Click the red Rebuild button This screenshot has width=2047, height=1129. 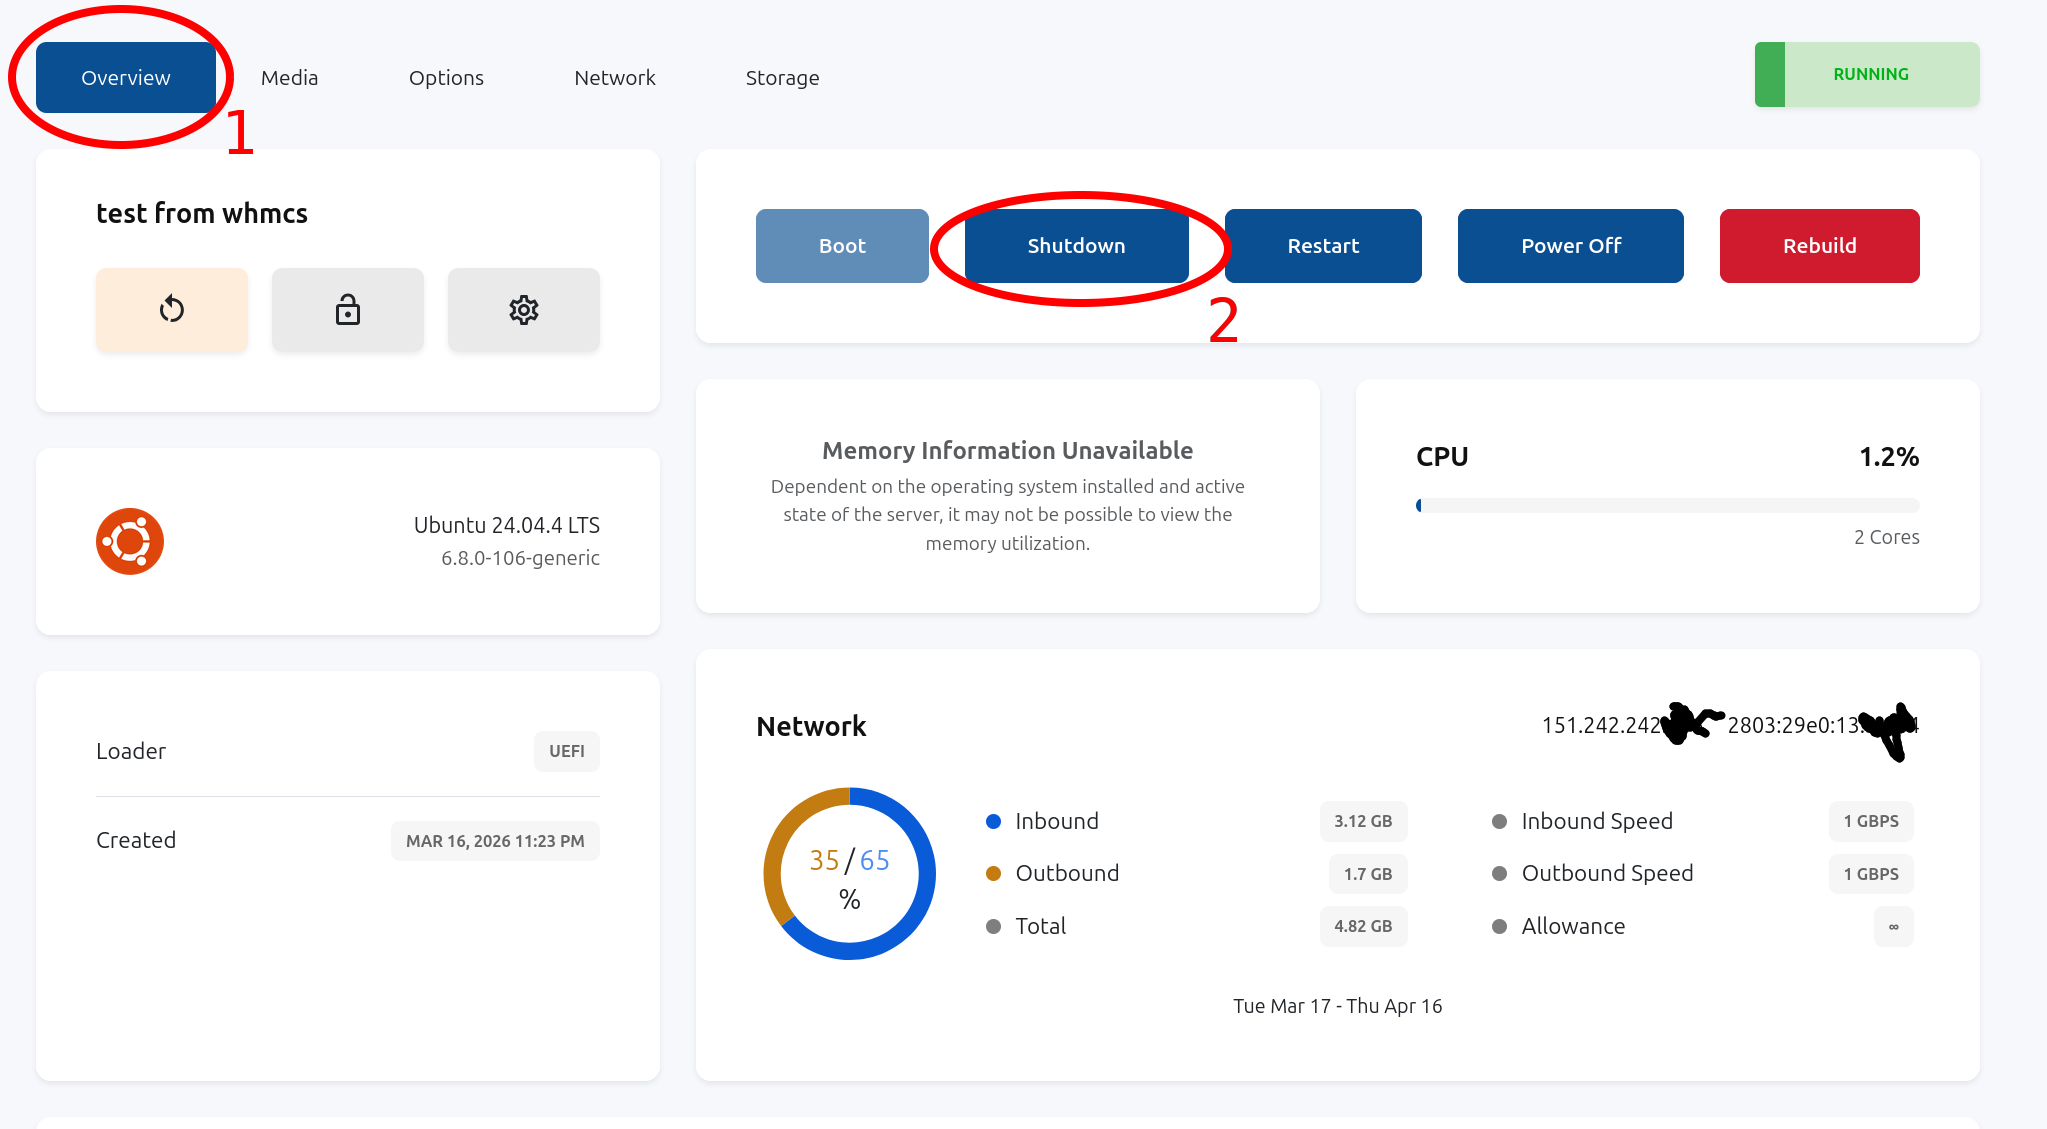pos(1818,246)
